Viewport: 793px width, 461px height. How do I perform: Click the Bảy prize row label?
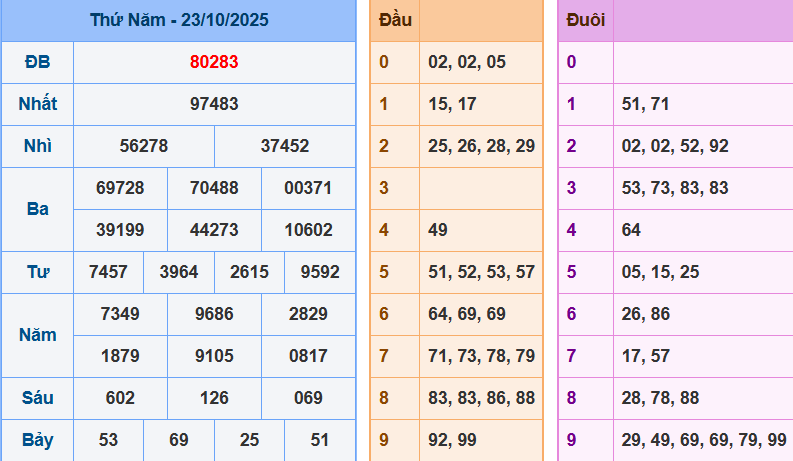(x=37, y=440)
